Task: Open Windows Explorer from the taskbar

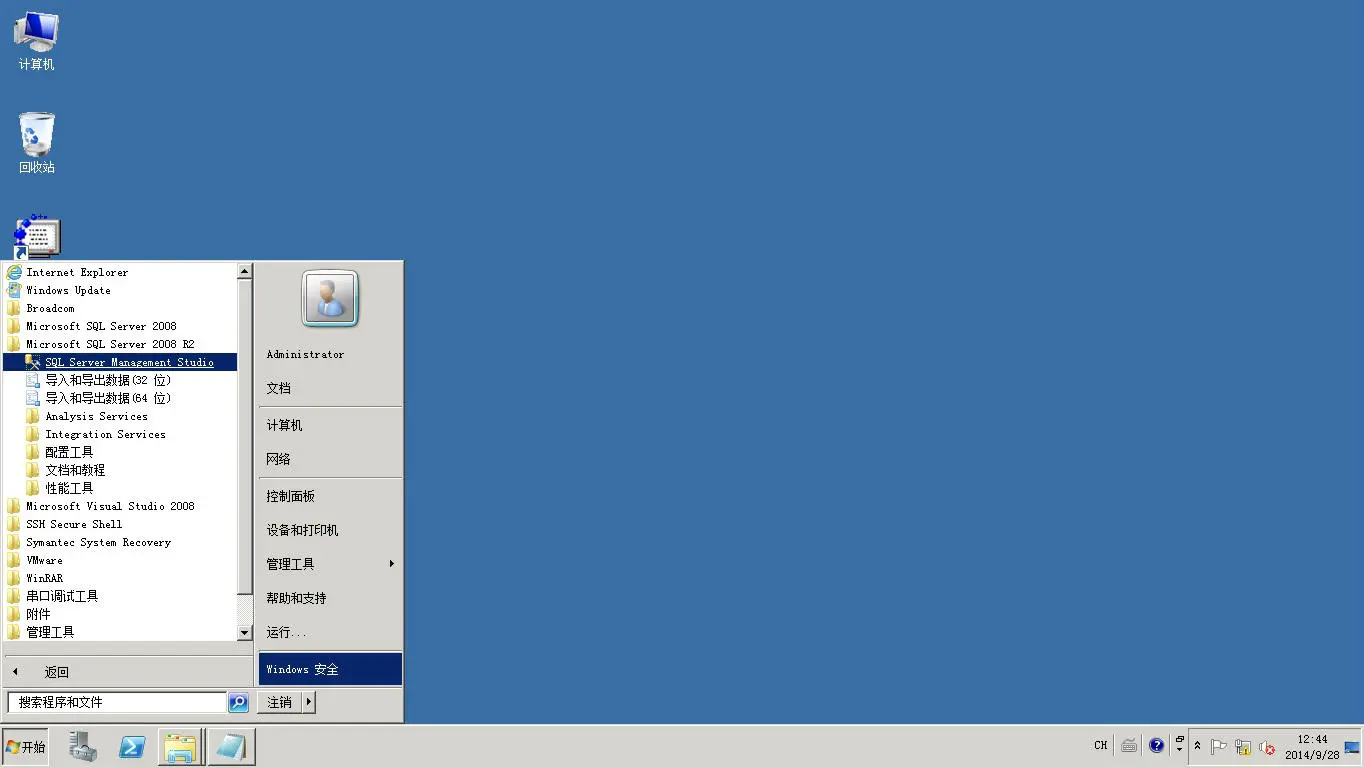Action: click(x=181, y=747)
